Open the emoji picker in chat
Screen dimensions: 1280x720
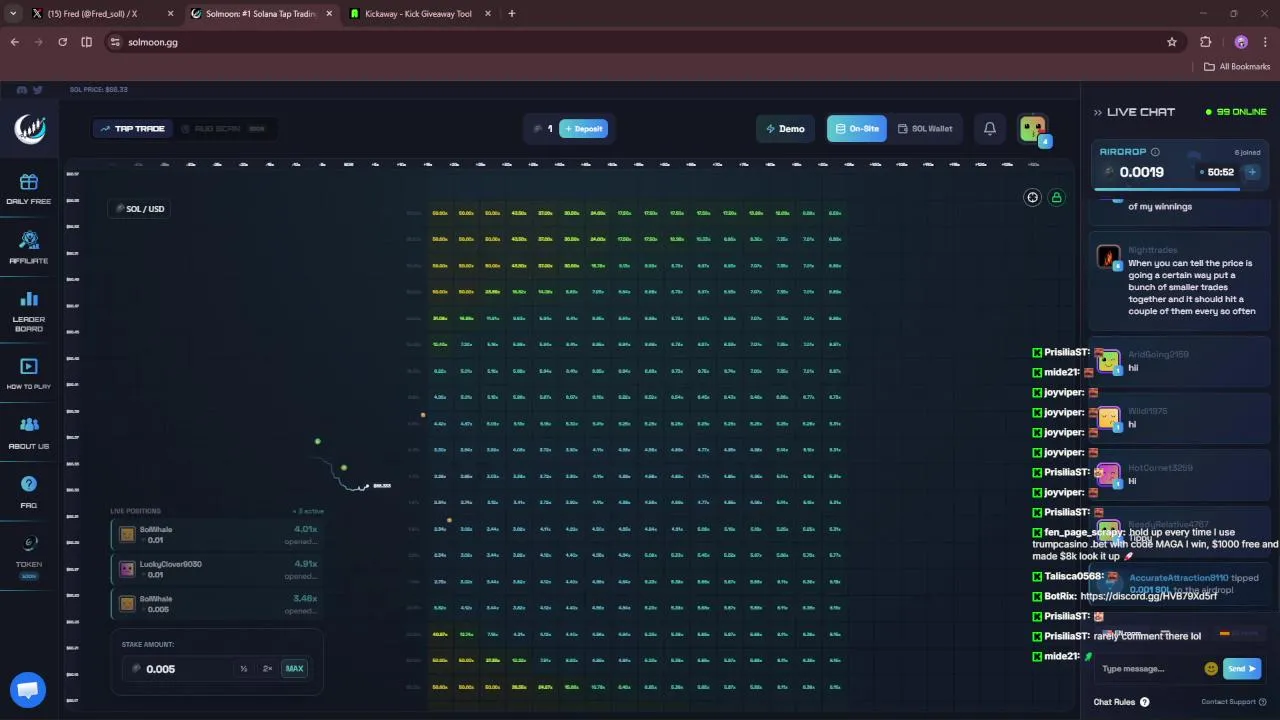click(1211, 668)
